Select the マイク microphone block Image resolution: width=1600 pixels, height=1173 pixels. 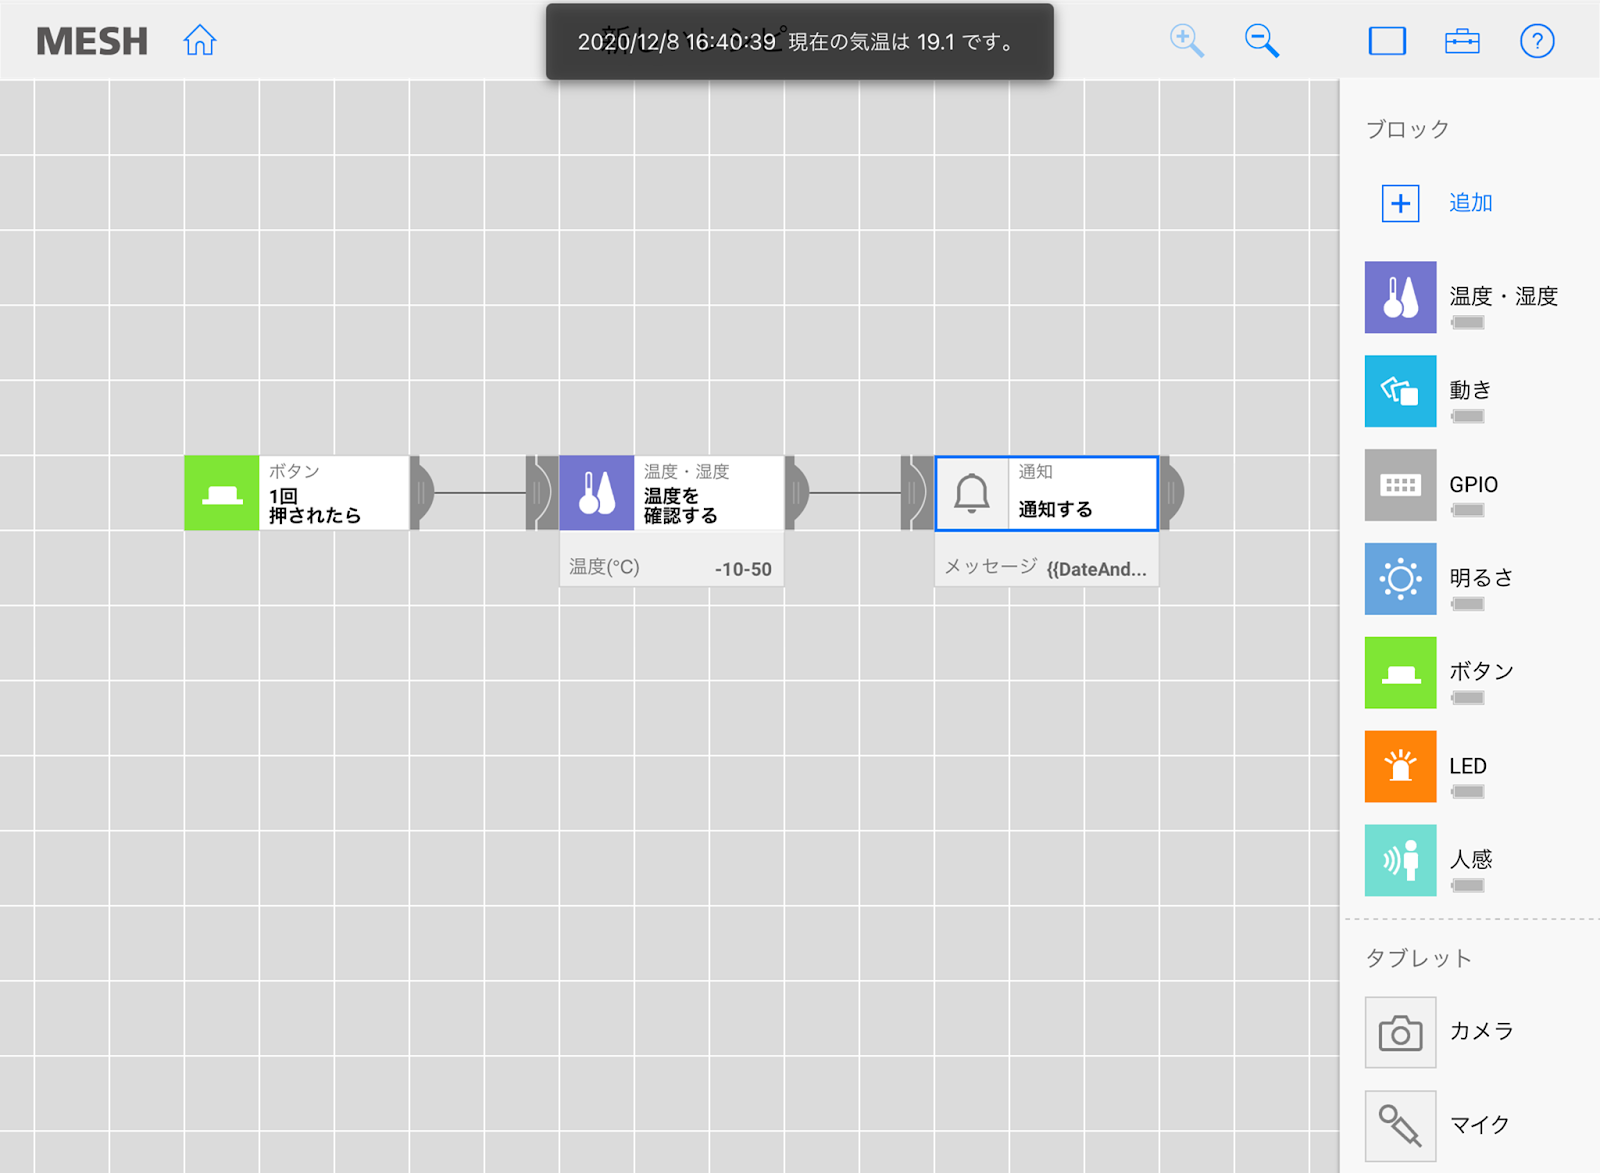1400,1126
